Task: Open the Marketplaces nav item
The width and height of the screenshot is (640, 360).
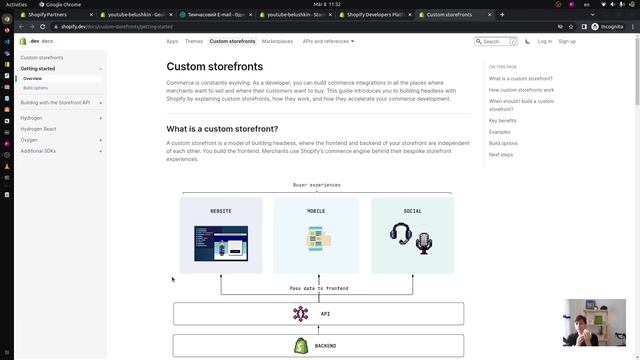Action: pos(277,41)
